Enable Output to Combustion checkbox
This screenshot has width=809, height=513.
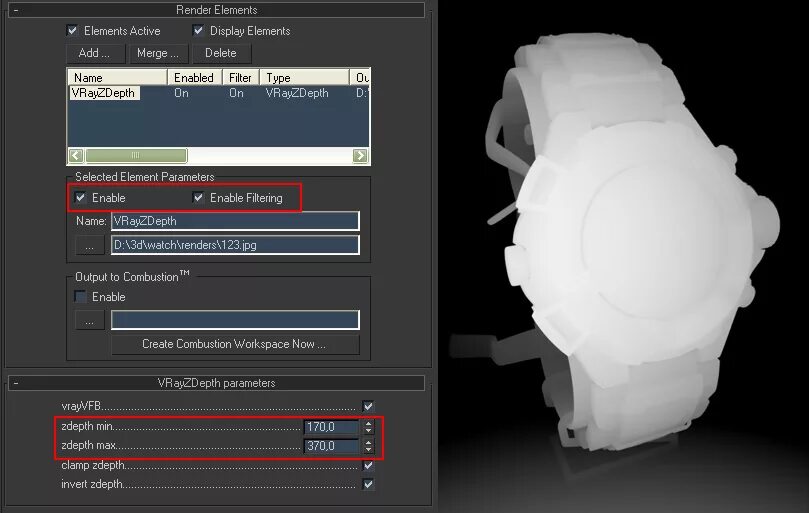80,296
